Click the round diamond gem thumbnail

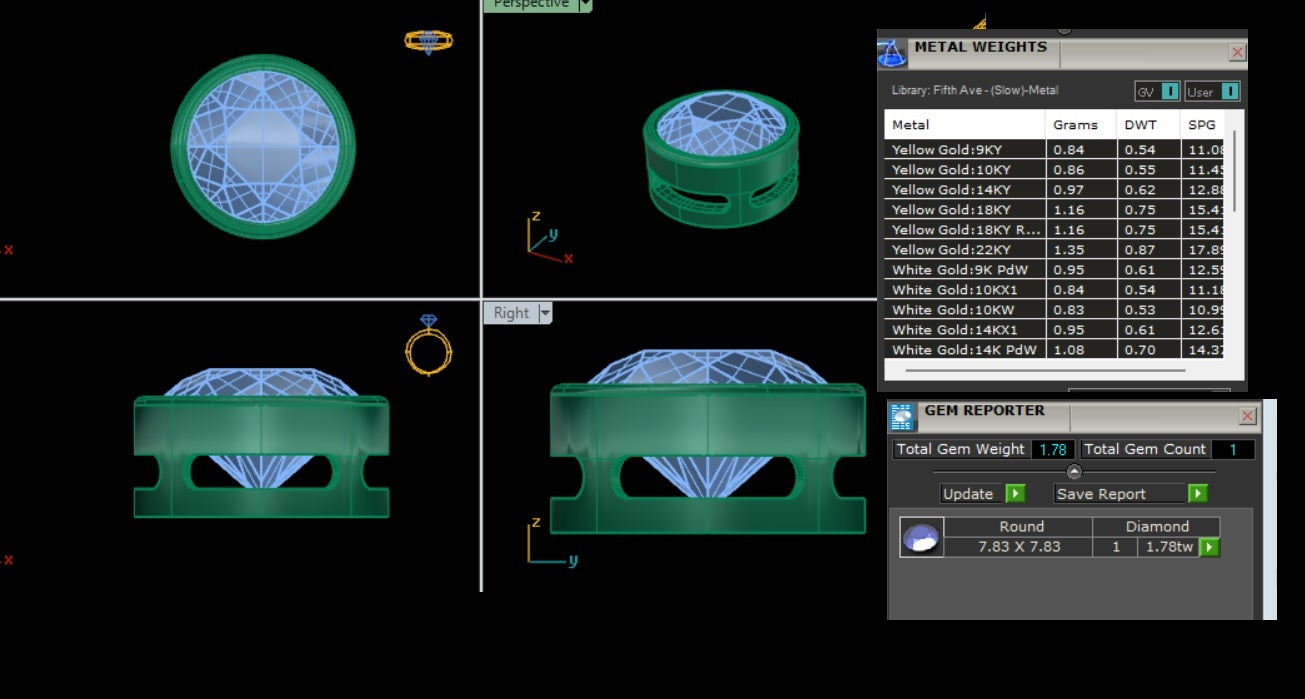coord(921,537)
